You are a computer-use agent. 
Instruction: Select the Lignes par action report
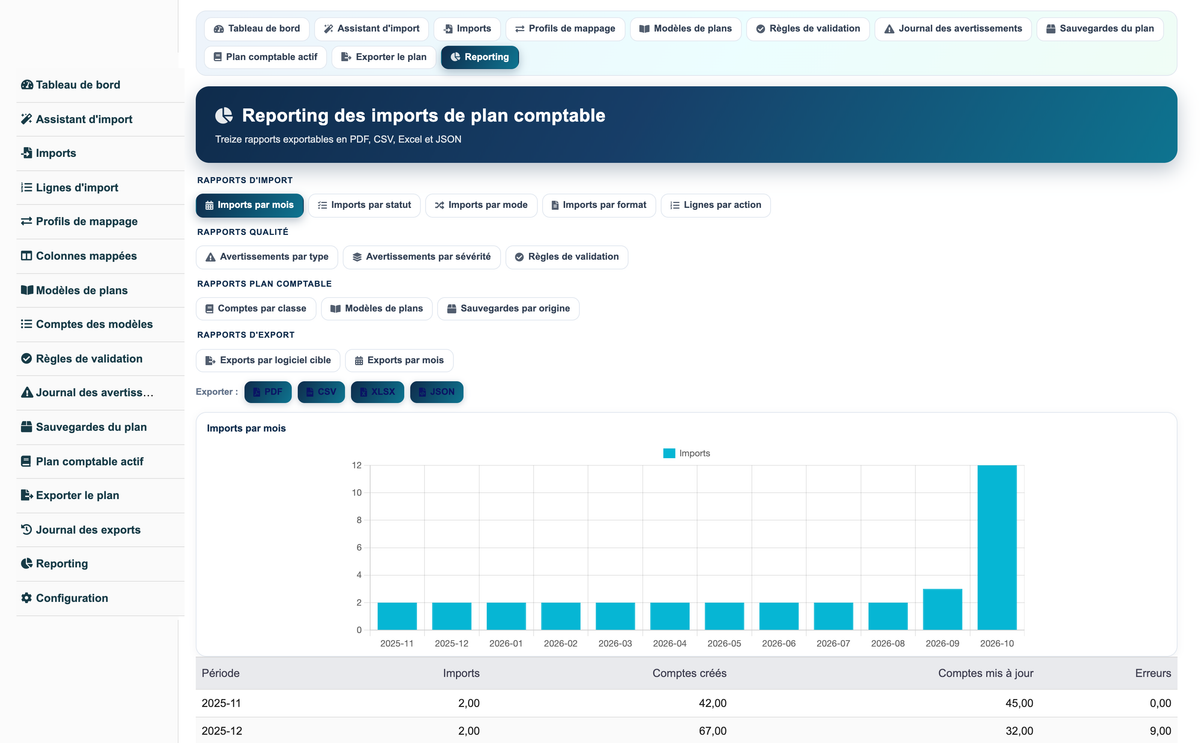[715, 205]
